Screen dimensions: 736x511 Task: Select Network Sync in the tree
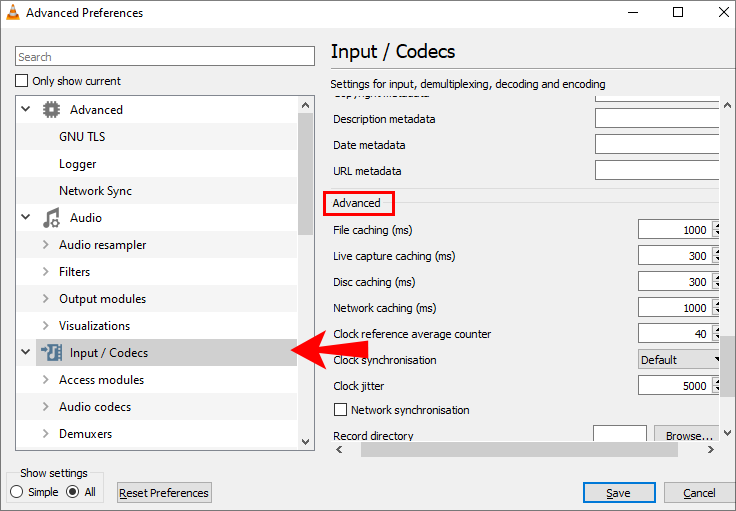tap(95, 191)
